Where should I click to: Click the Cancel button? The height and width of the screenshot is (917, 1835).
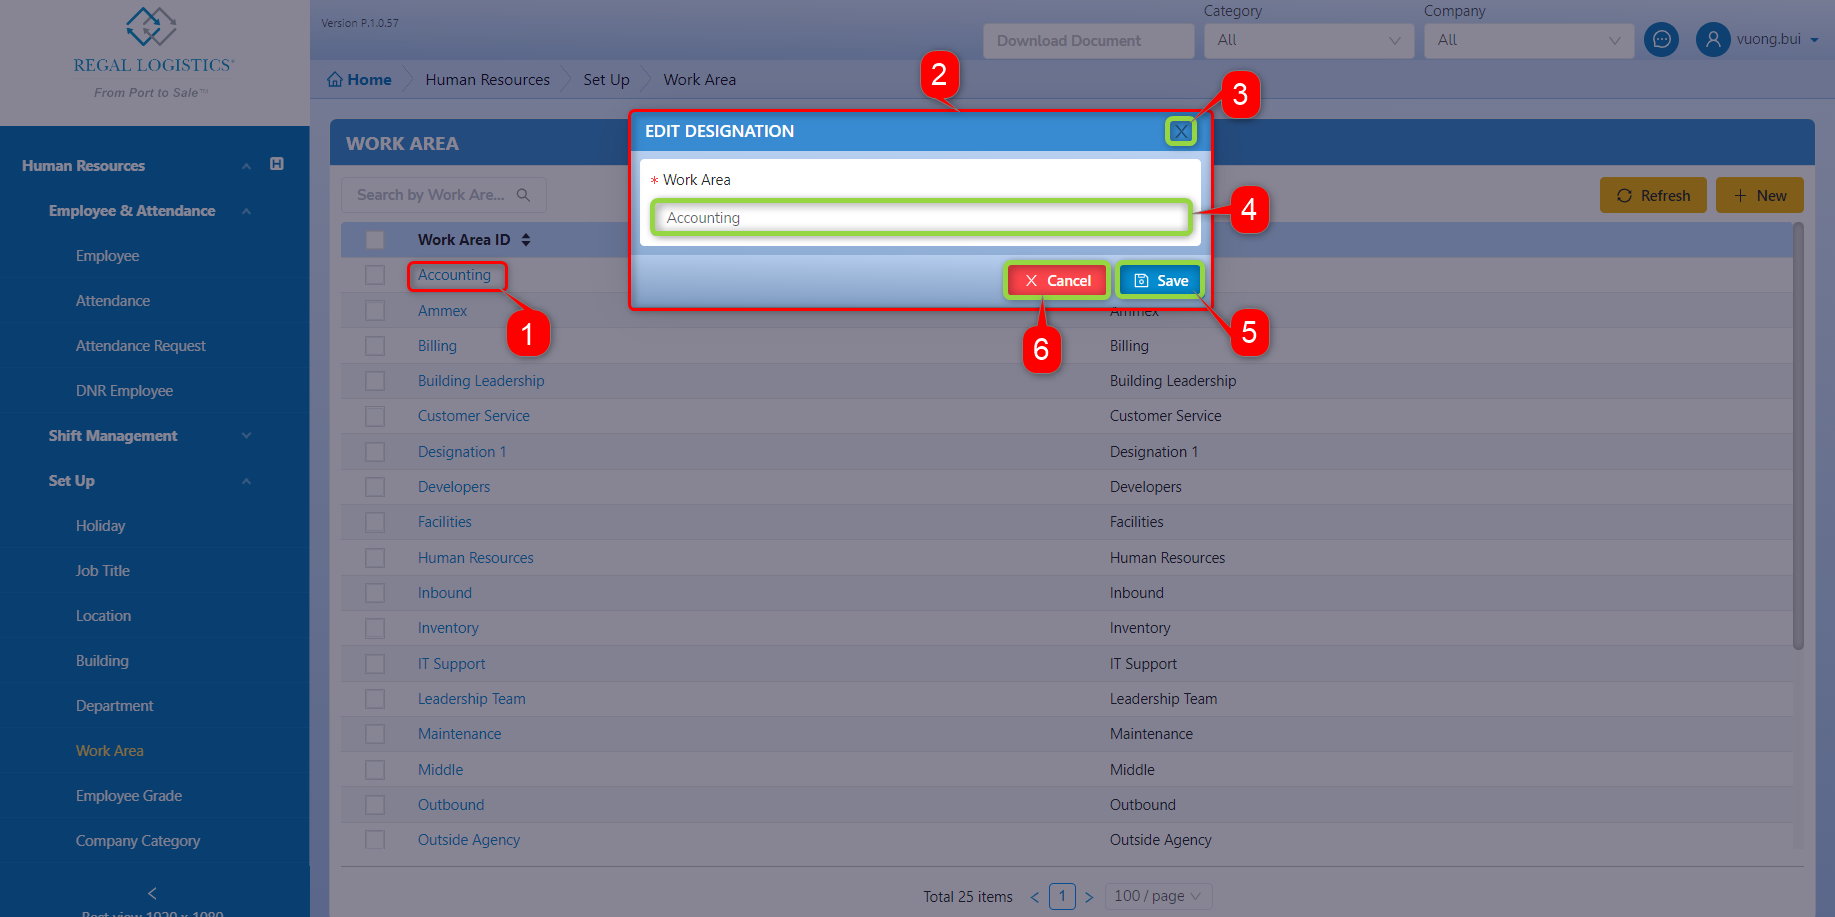1057,281
